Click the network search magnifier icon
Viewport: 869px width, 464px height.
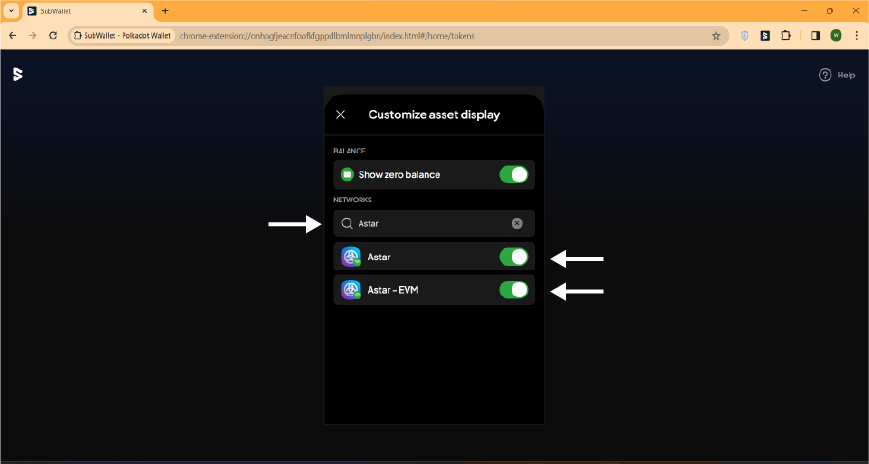(347, 224)
